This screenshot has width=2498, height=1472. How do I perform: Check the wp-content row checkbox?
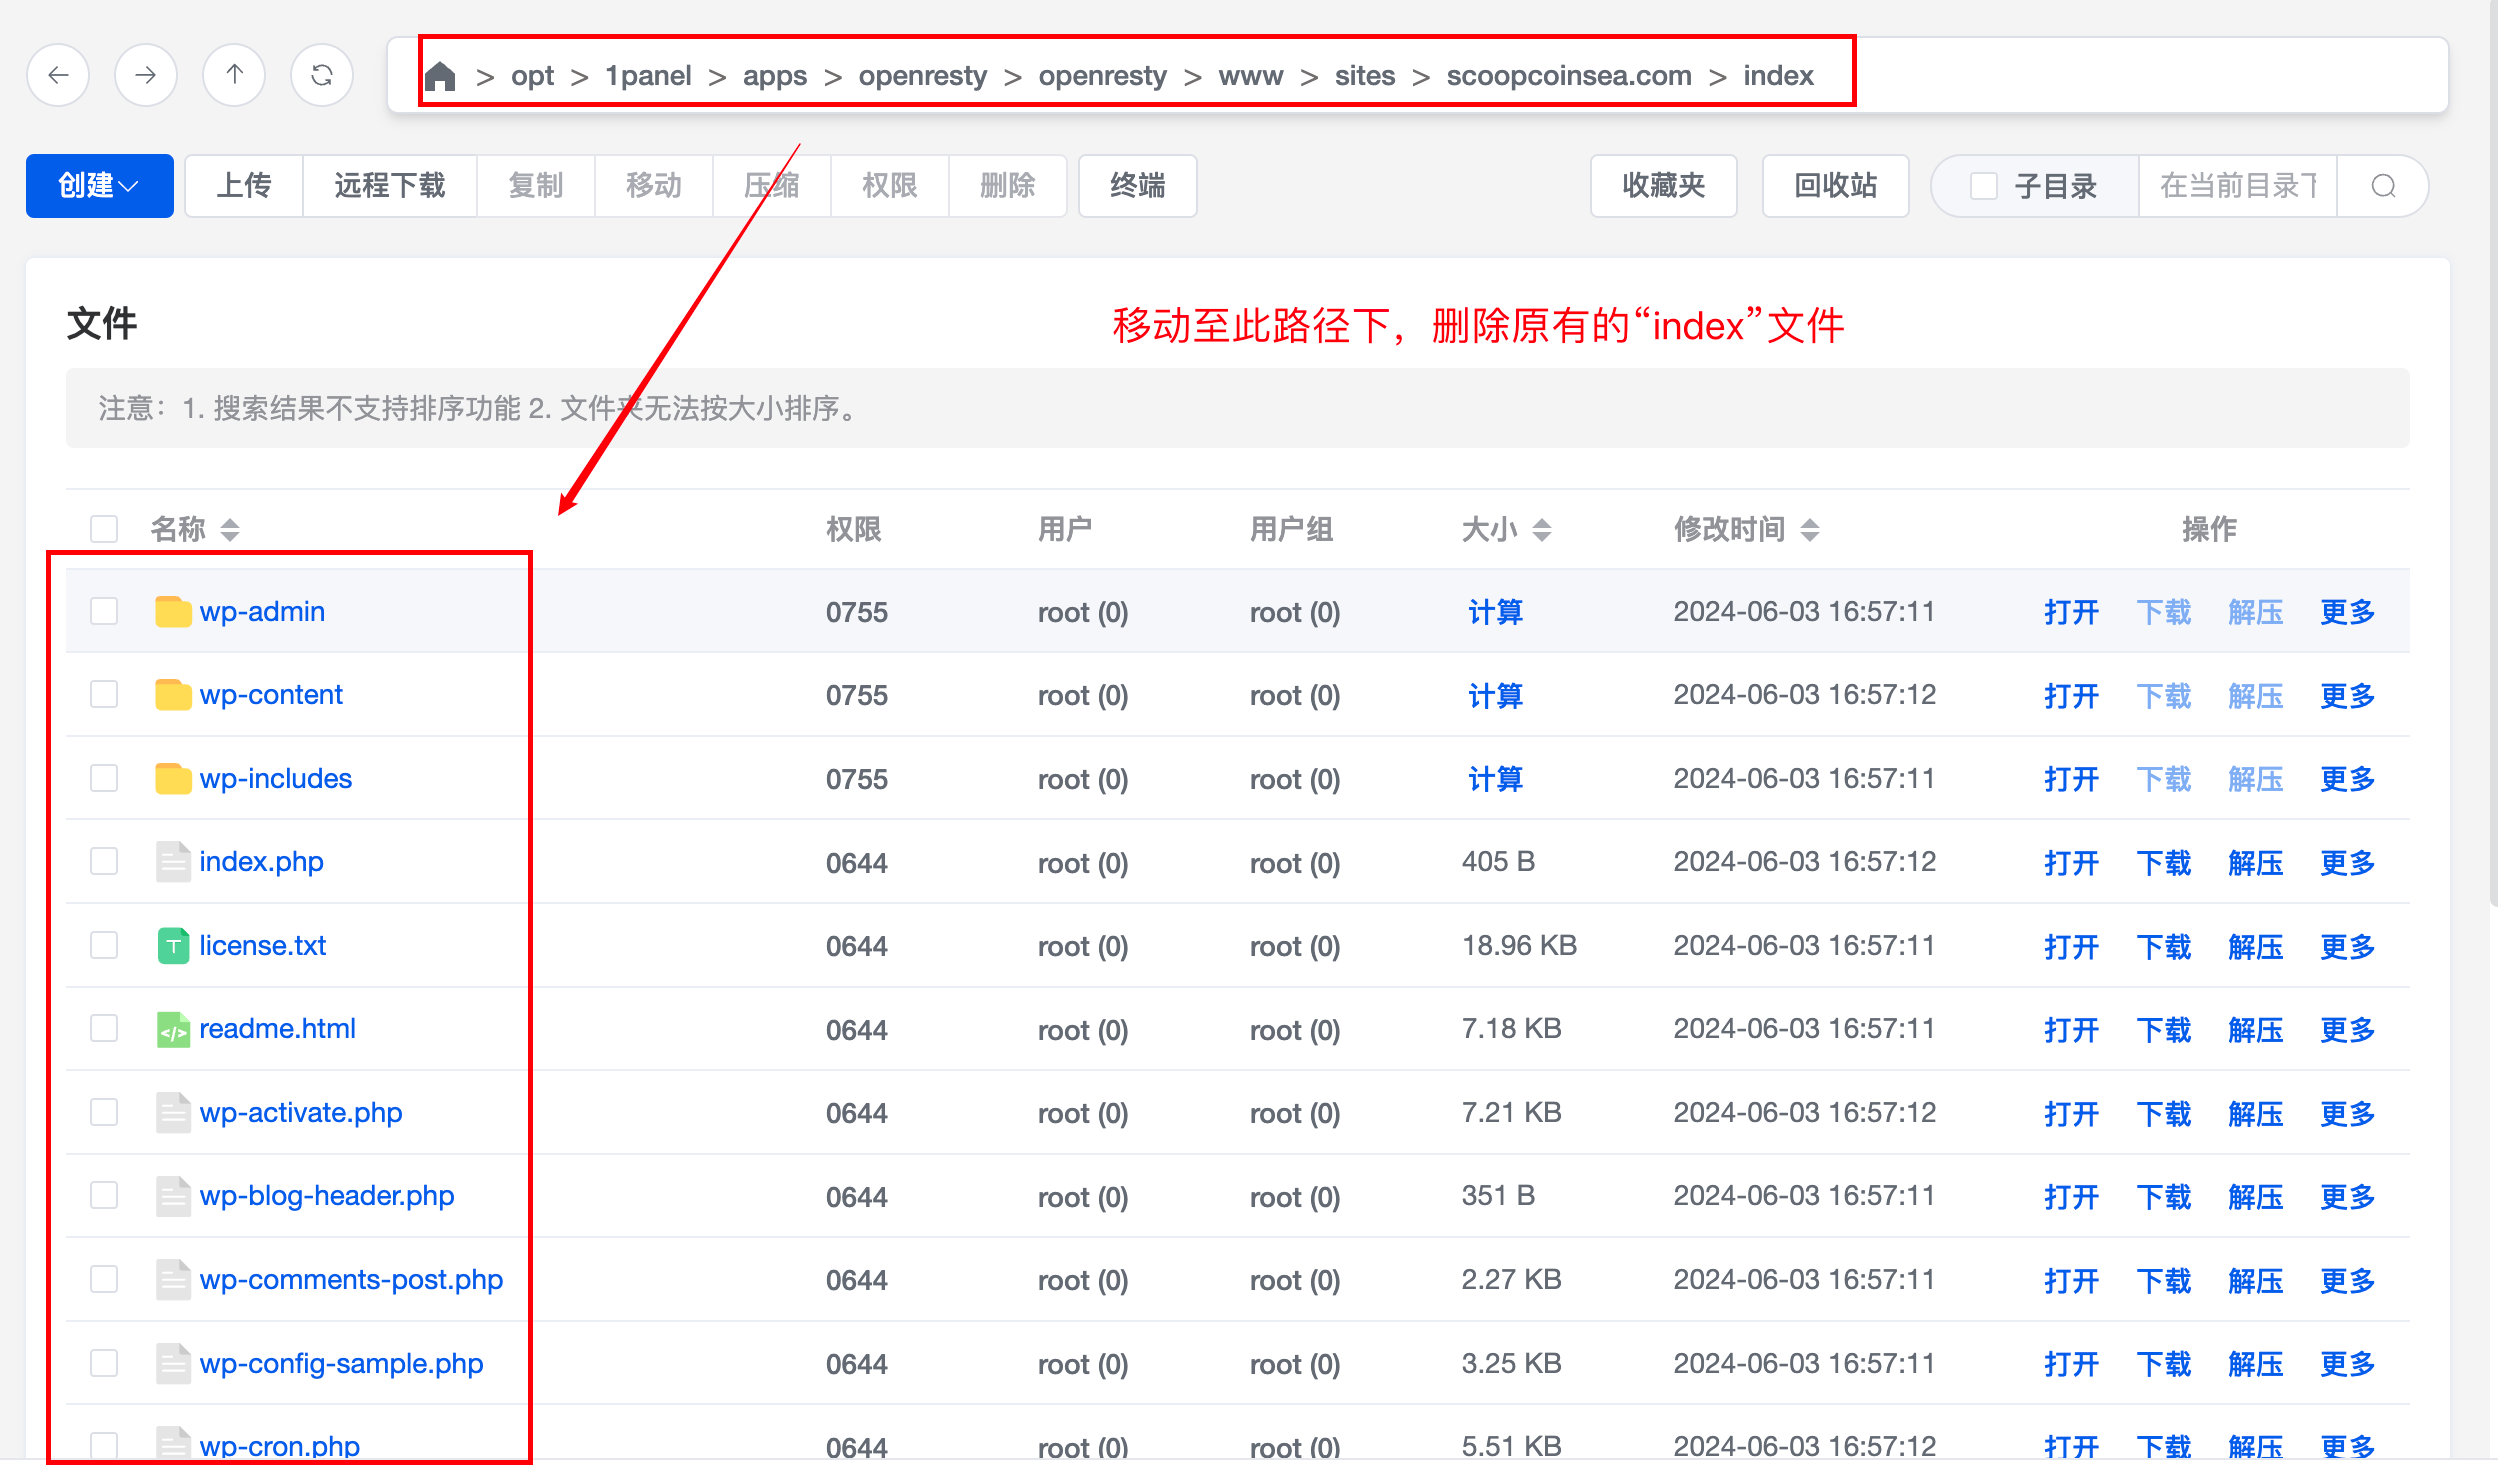coord(104,694)
